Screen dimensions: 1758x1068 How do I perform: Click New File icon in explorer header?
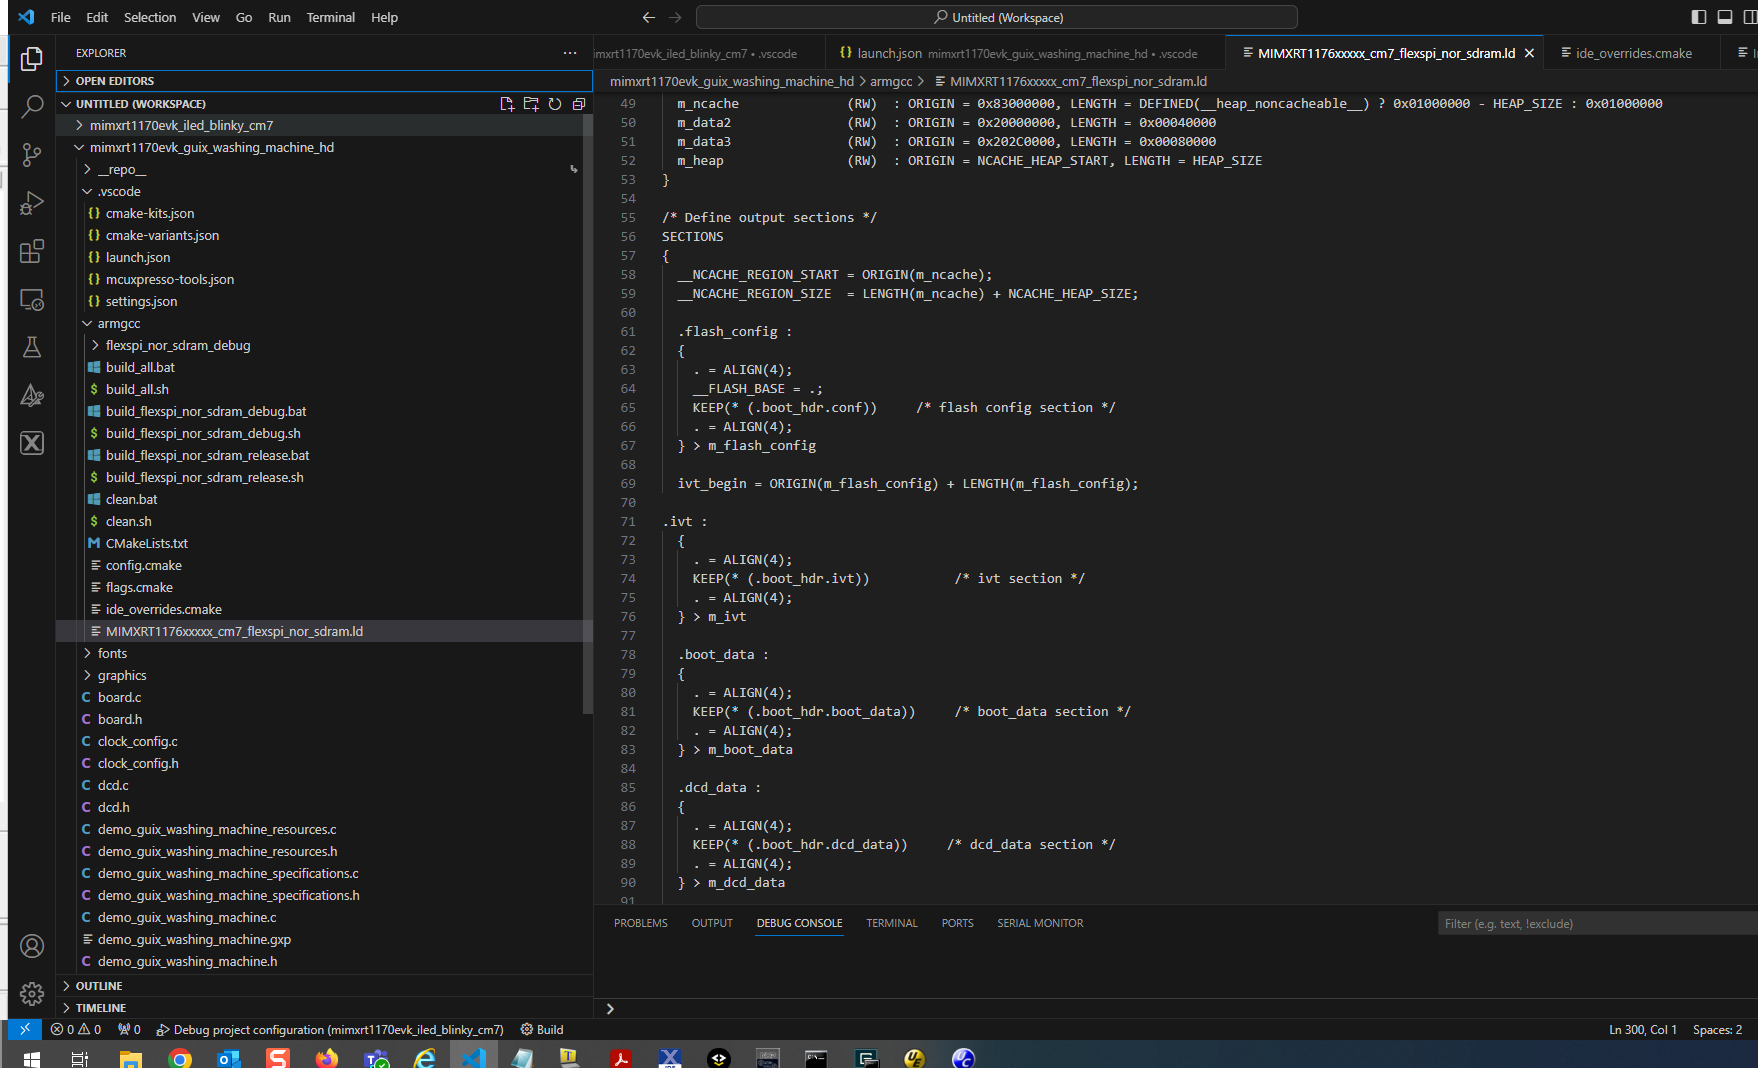pyautogui.click(x=507, y=104)
